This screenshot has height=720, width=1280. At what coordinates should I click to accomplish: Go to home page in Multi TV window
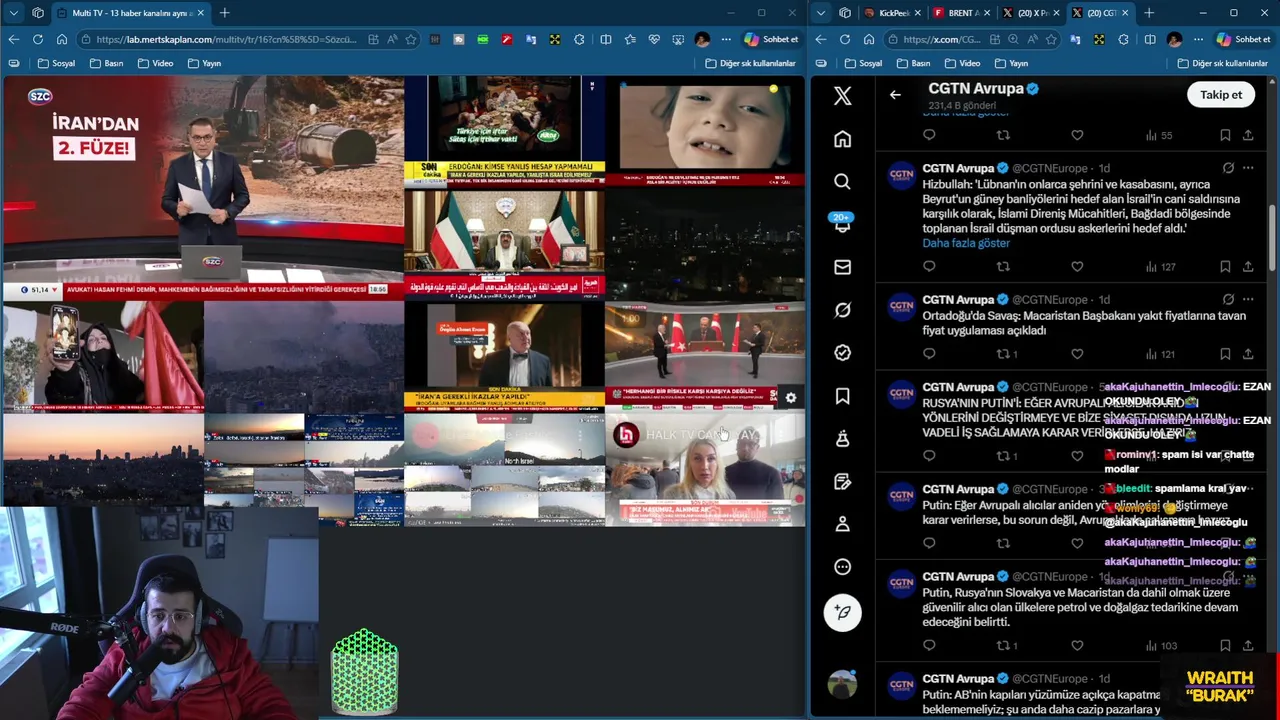[x=61, y=39]
